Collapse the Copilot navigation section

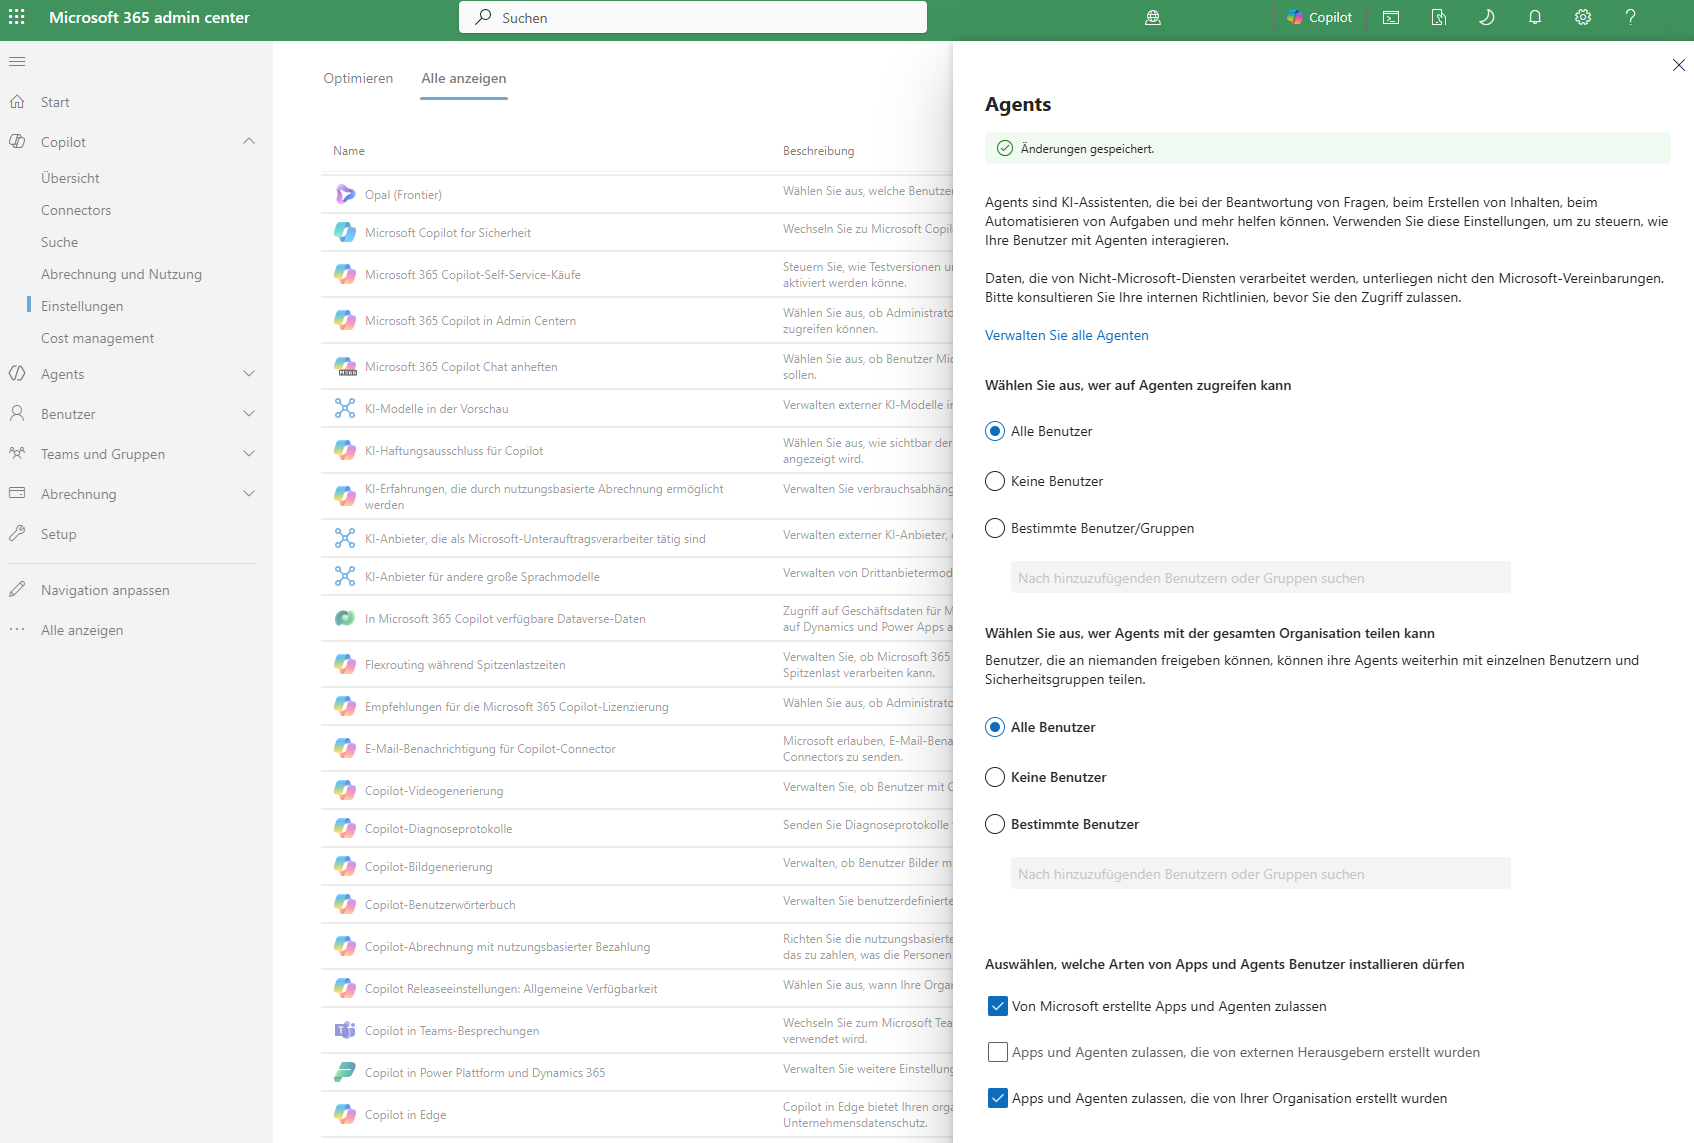pyautogui.click(x=249, y=142)
